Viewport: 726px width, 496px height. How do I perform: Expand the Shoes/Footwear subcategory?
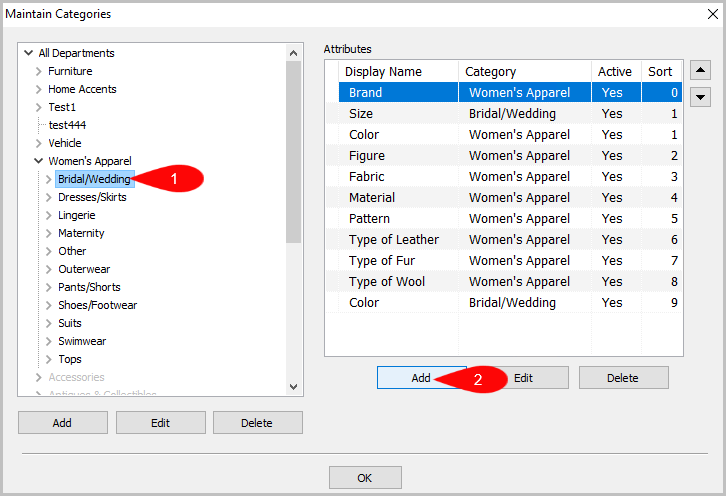pos(49,305)
